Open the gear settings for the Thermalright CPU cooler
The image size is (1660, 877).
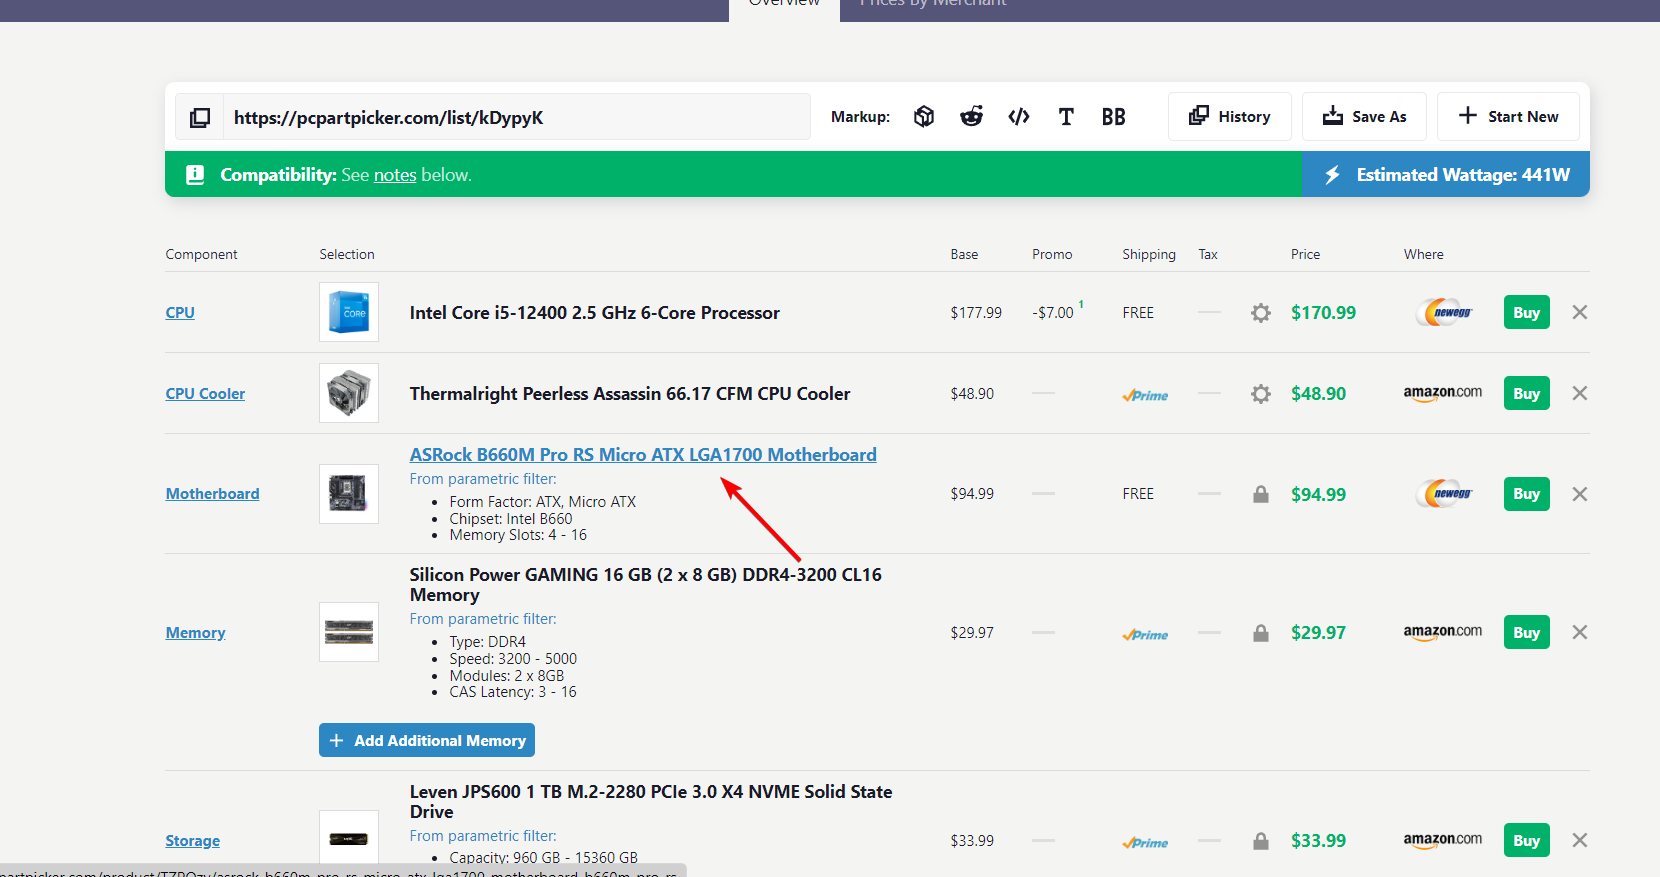pyautogui.click(x=1261, y=394)
